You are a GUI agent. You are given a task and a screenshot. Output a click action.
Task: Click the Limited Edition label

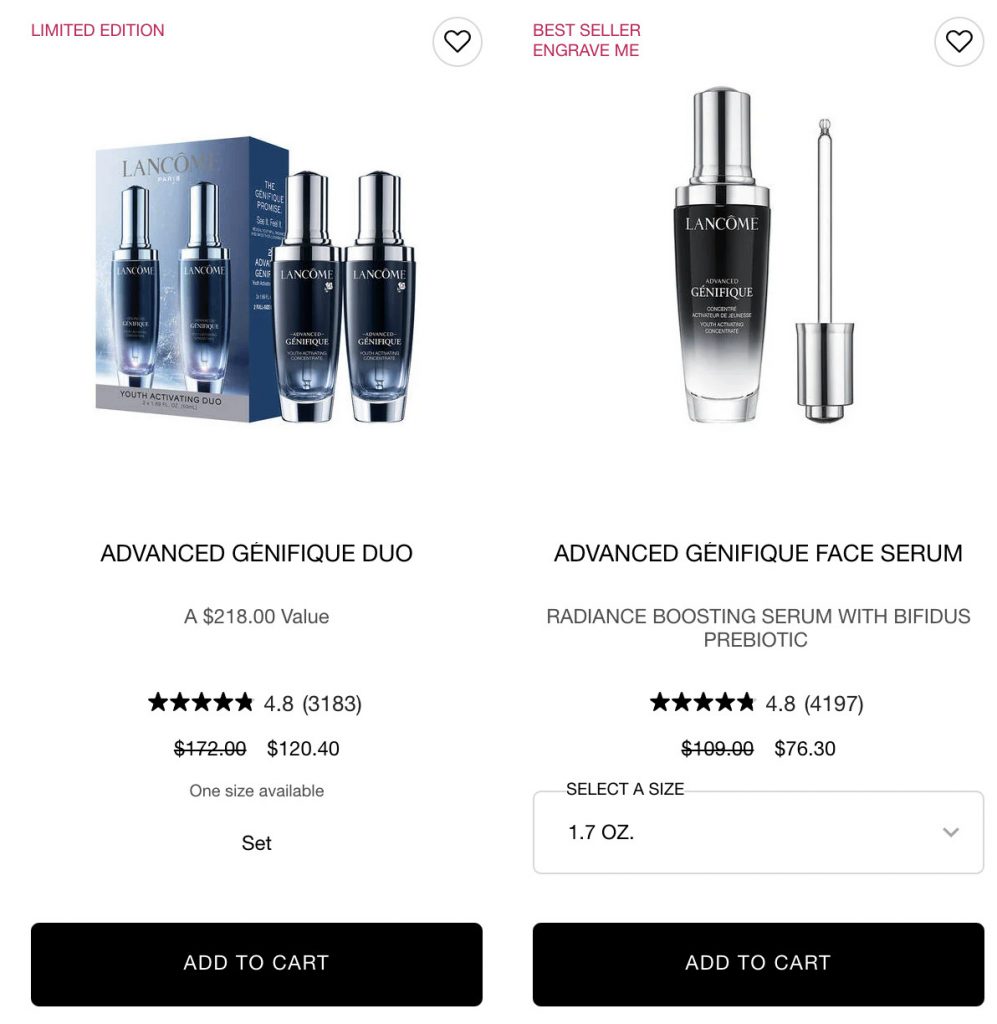tap(98, 30)
